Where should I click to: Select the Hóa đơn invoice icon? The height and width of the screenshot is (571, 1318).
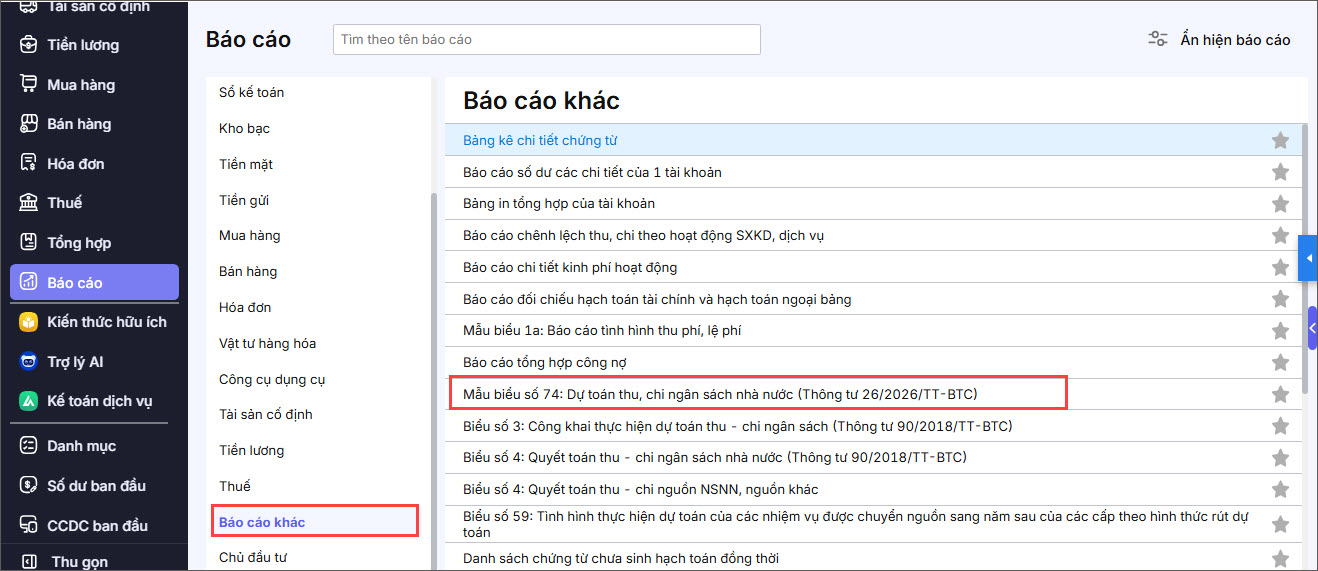(x=29, y=163)
